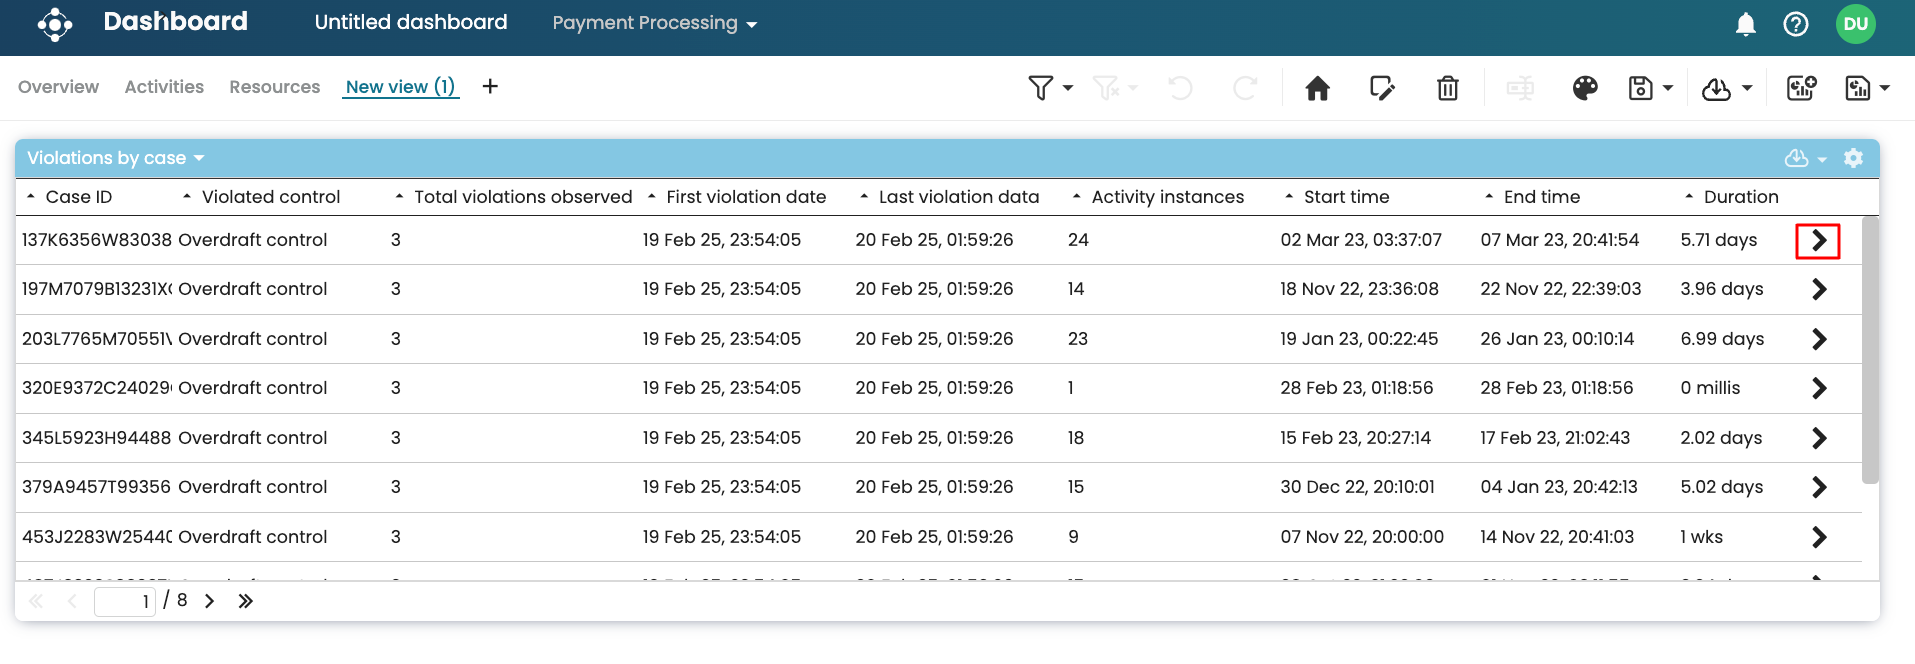Sort by the Duration column header

[1740, 197]
